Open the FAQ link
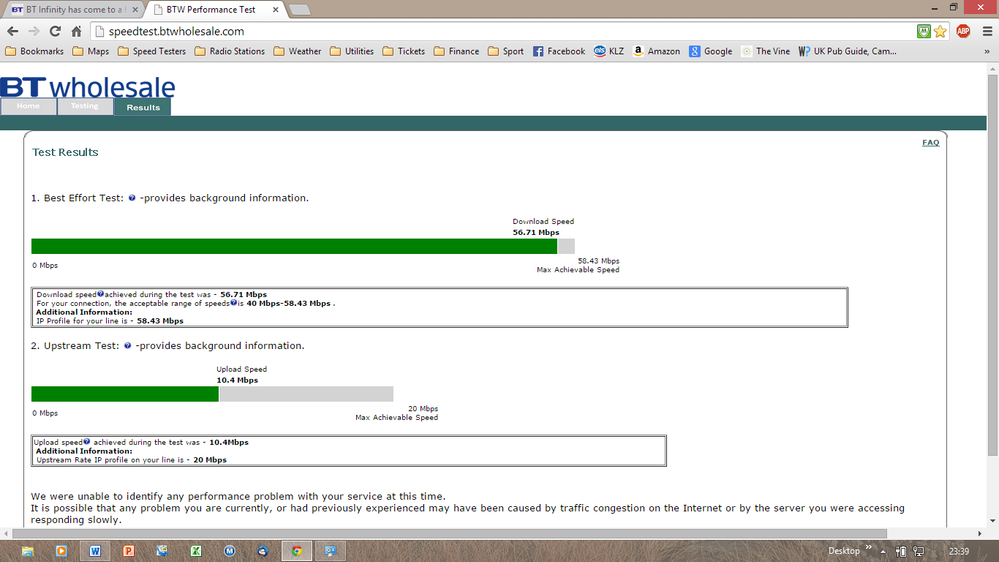The width and height of the screenshot is (999, 562). [931, 143]
